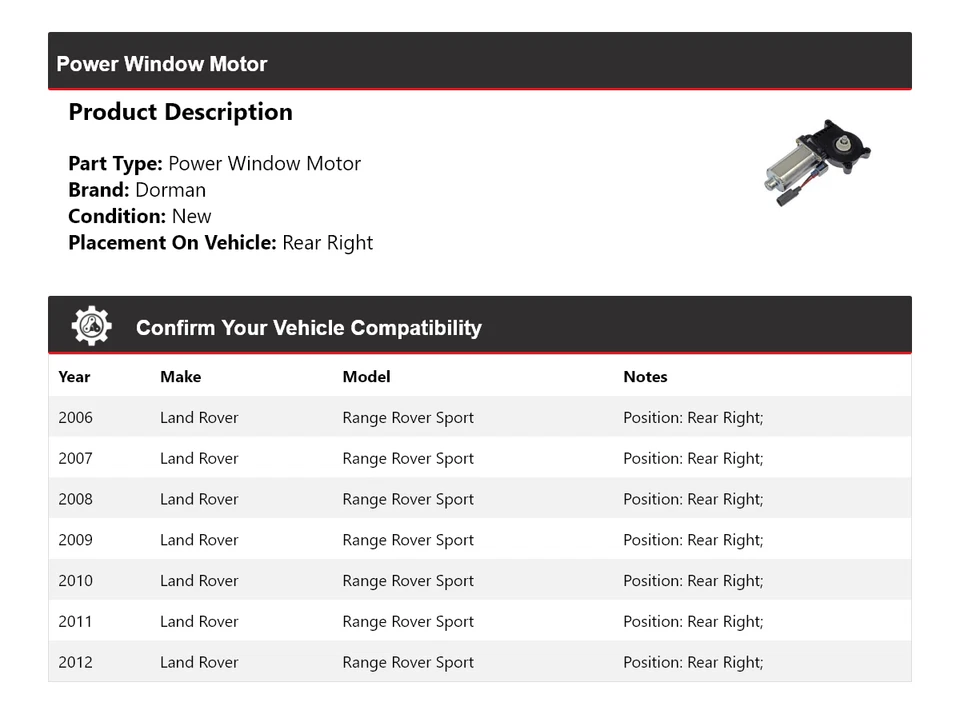The height and width of the screenshot is (714, 960).
Task: Select the 2006 year row cell
Action: 75,418
